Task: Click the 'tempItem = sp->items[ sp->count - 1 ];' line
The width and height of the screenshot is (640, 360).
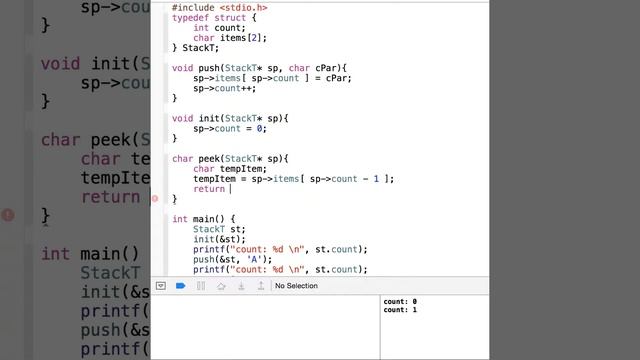Action: click(293, 179)
